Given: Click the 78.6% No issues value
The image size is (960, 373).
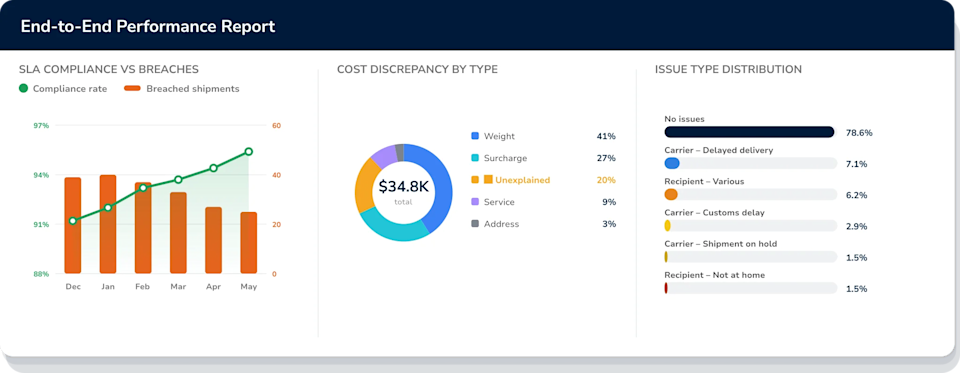Looking at the screenshot, I should (859, 133).
